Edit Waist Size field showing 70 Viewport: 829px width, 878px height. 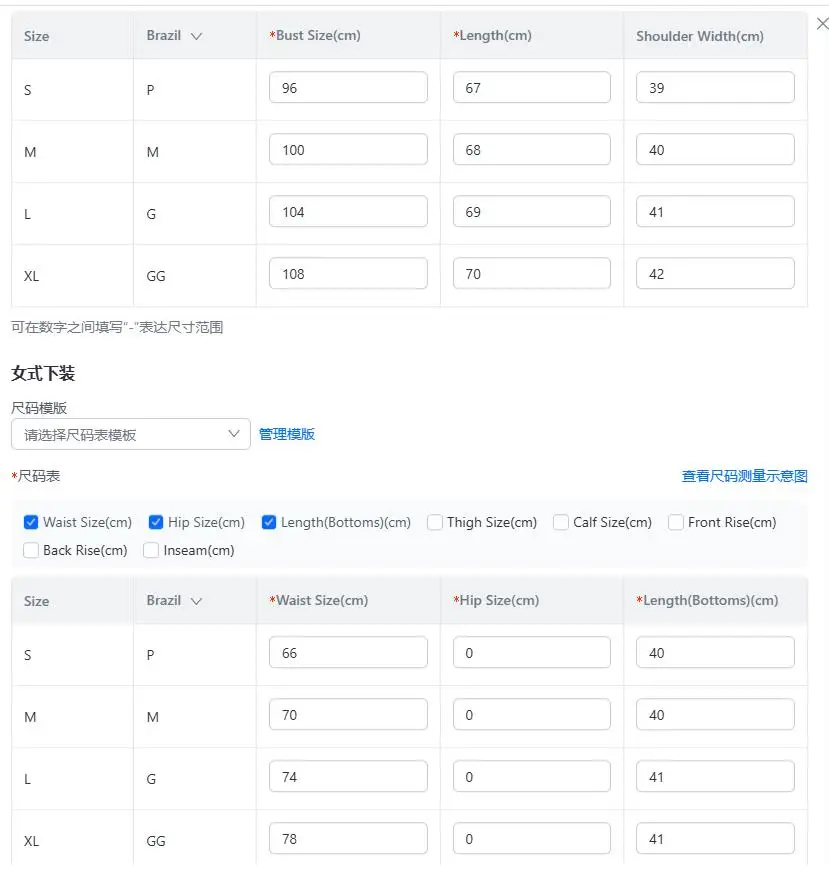point(348,714)
